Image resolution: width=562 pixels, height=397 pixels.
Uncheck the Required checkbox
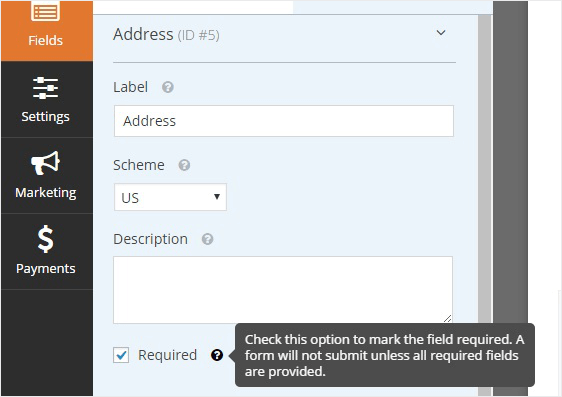tap(121, 355)
